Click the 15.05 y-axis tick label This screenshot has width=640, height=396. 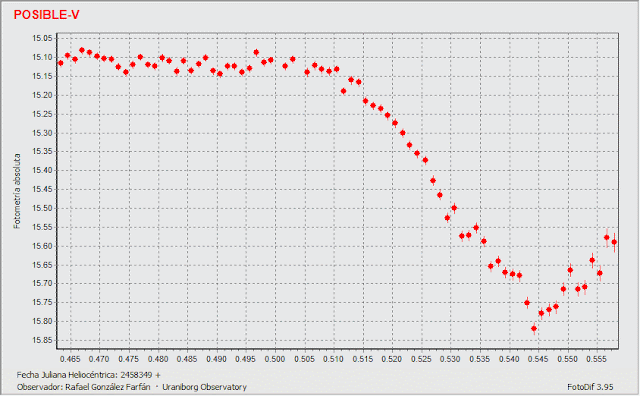coord(42,38)
